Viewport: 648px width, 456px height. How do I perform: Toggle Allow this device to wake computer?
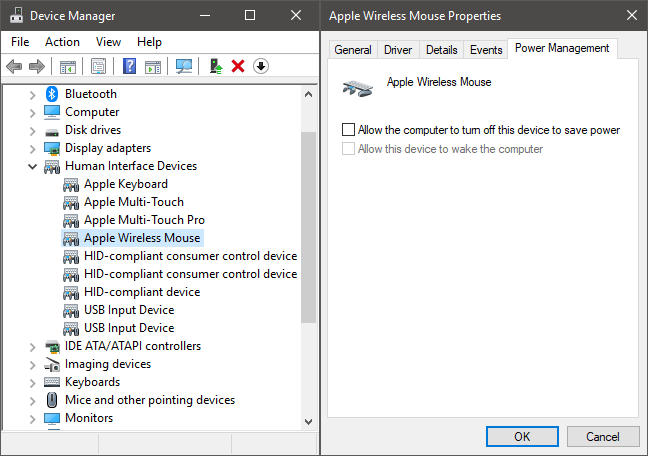pos(348,149)
